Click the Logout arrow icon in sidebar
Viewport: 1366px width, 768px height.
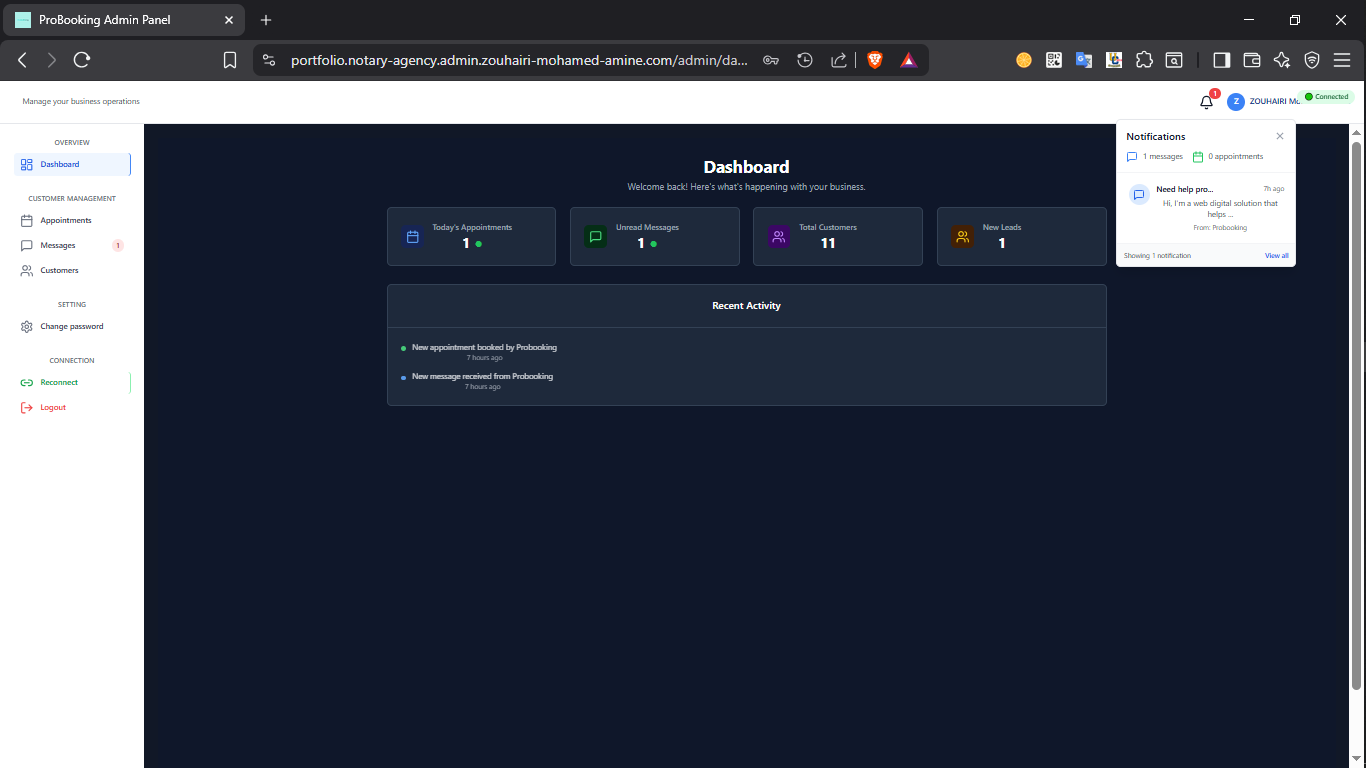click(x=25, y=407)
